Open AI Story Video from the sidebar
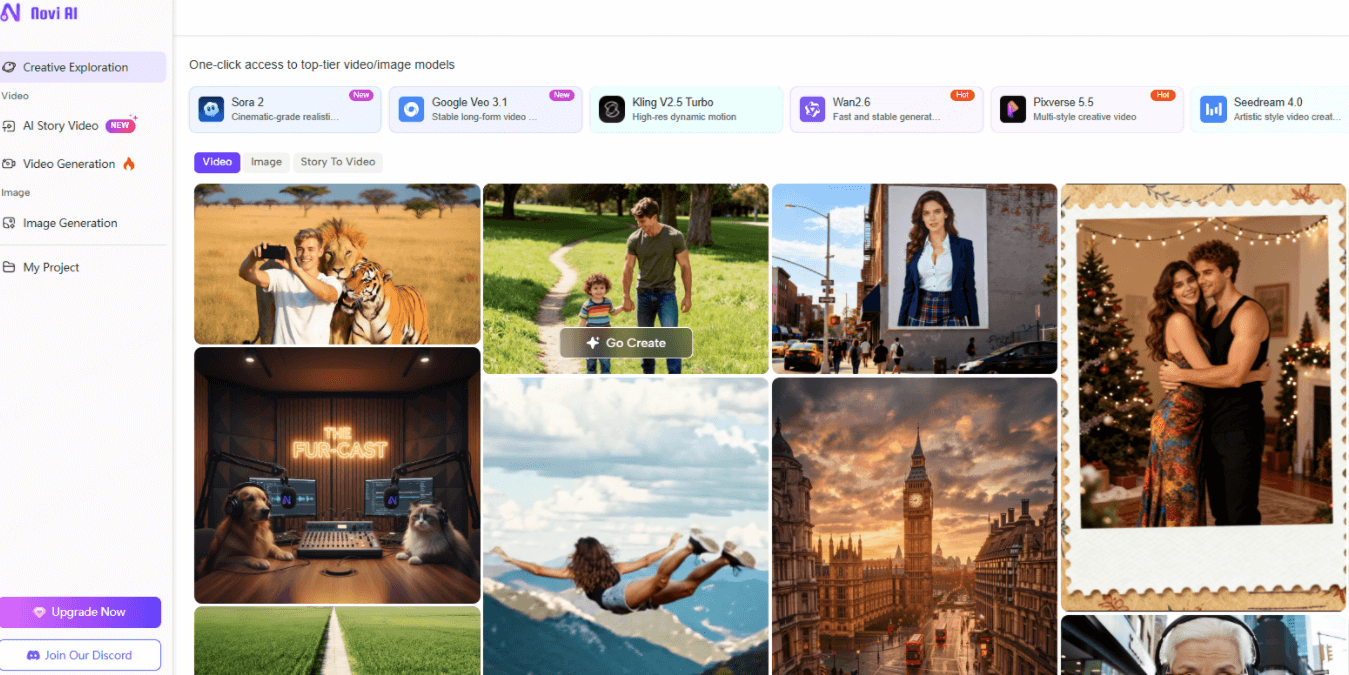Image resolution: width=1349 pixels, height=675 pixels. [x=61, y=126]
